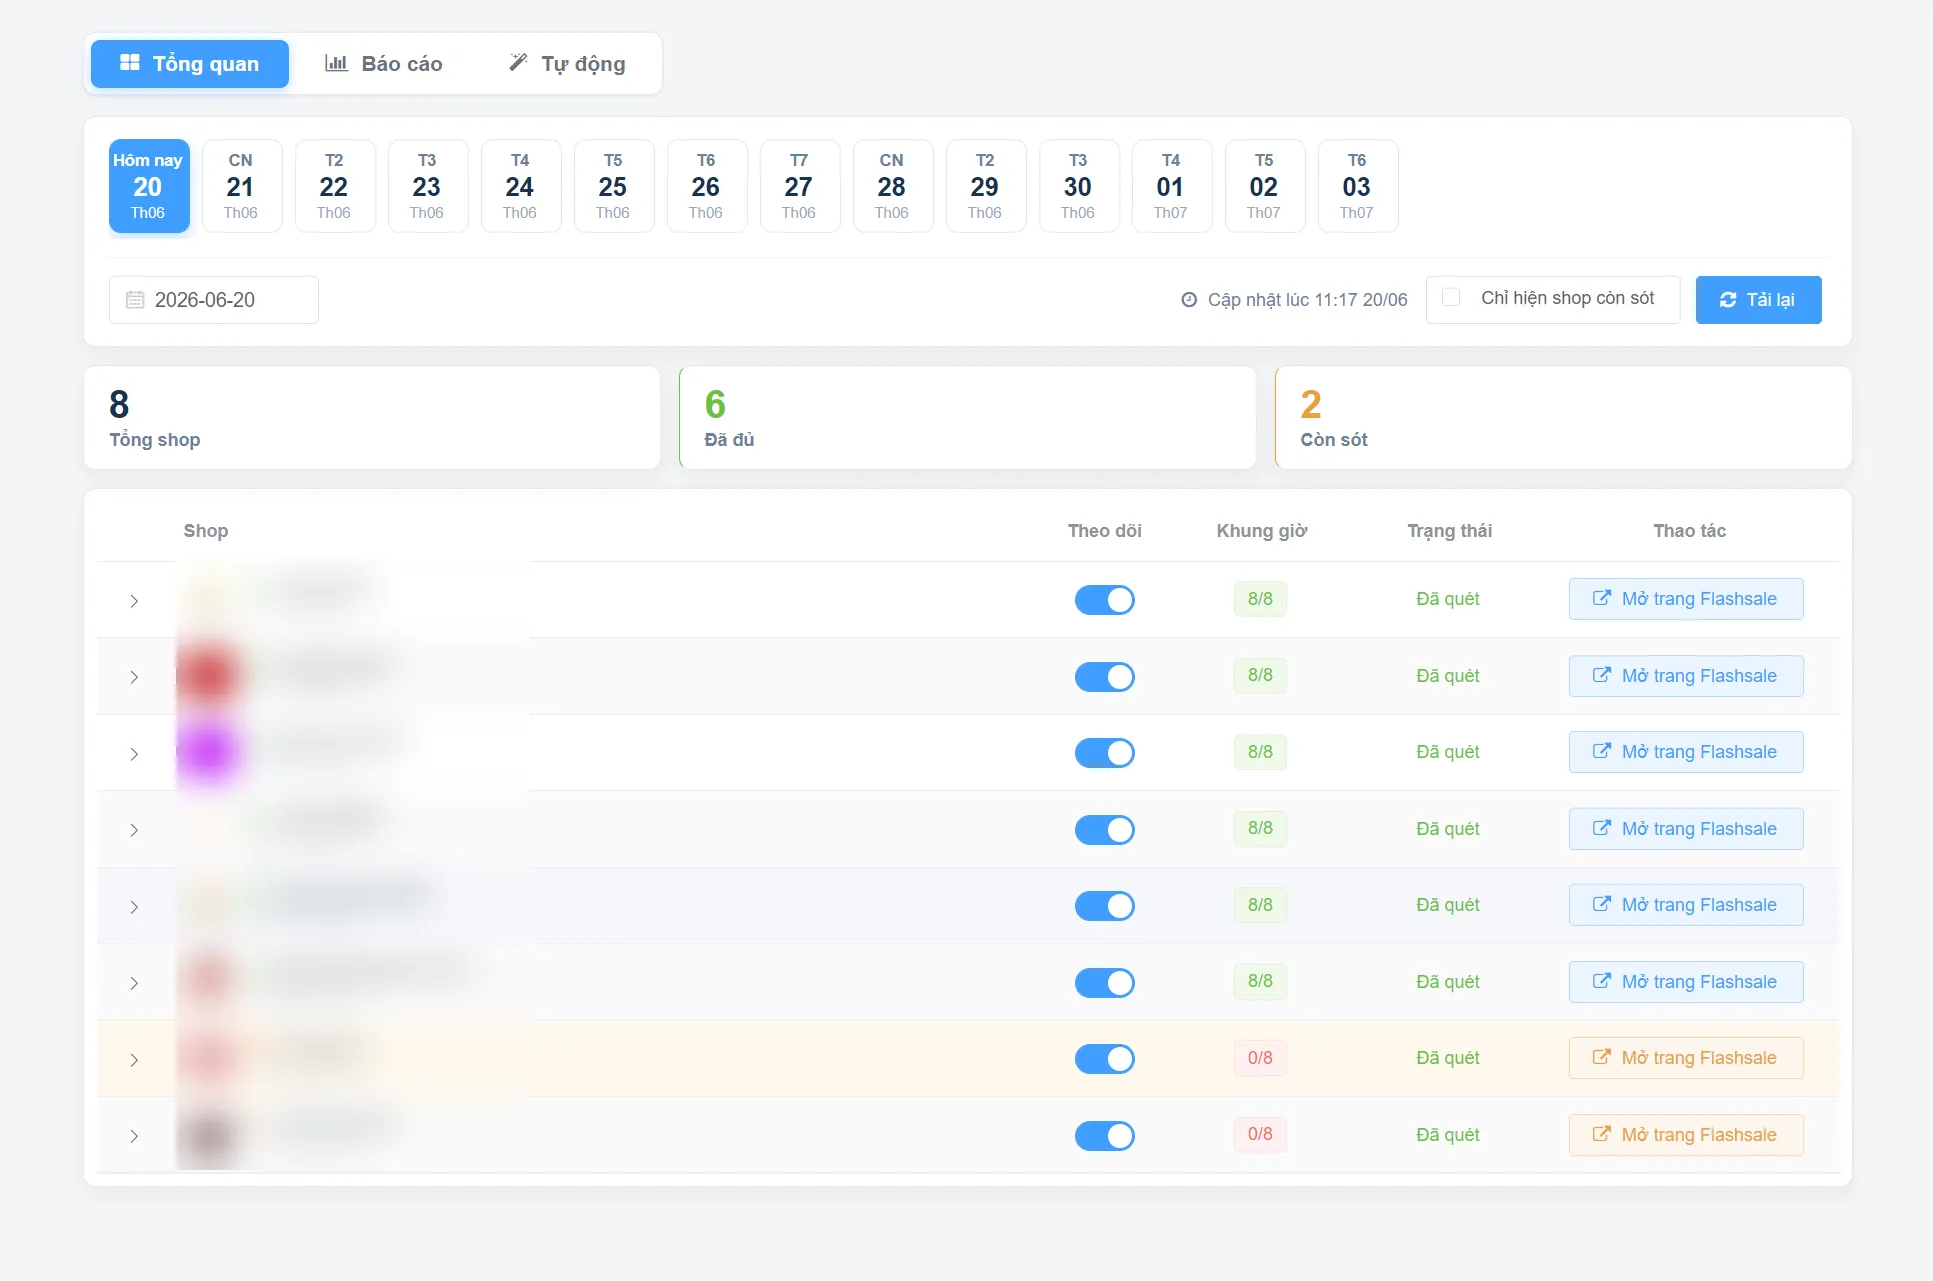Open Mở trang Flashsale in second row
1933x1281 pixels.
(x=1686, y=676)
